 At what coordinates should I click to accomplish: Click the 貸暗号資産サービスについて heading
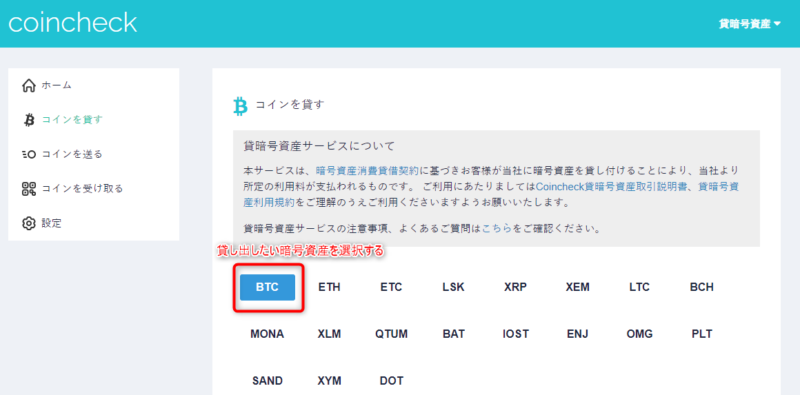[320, 147]
